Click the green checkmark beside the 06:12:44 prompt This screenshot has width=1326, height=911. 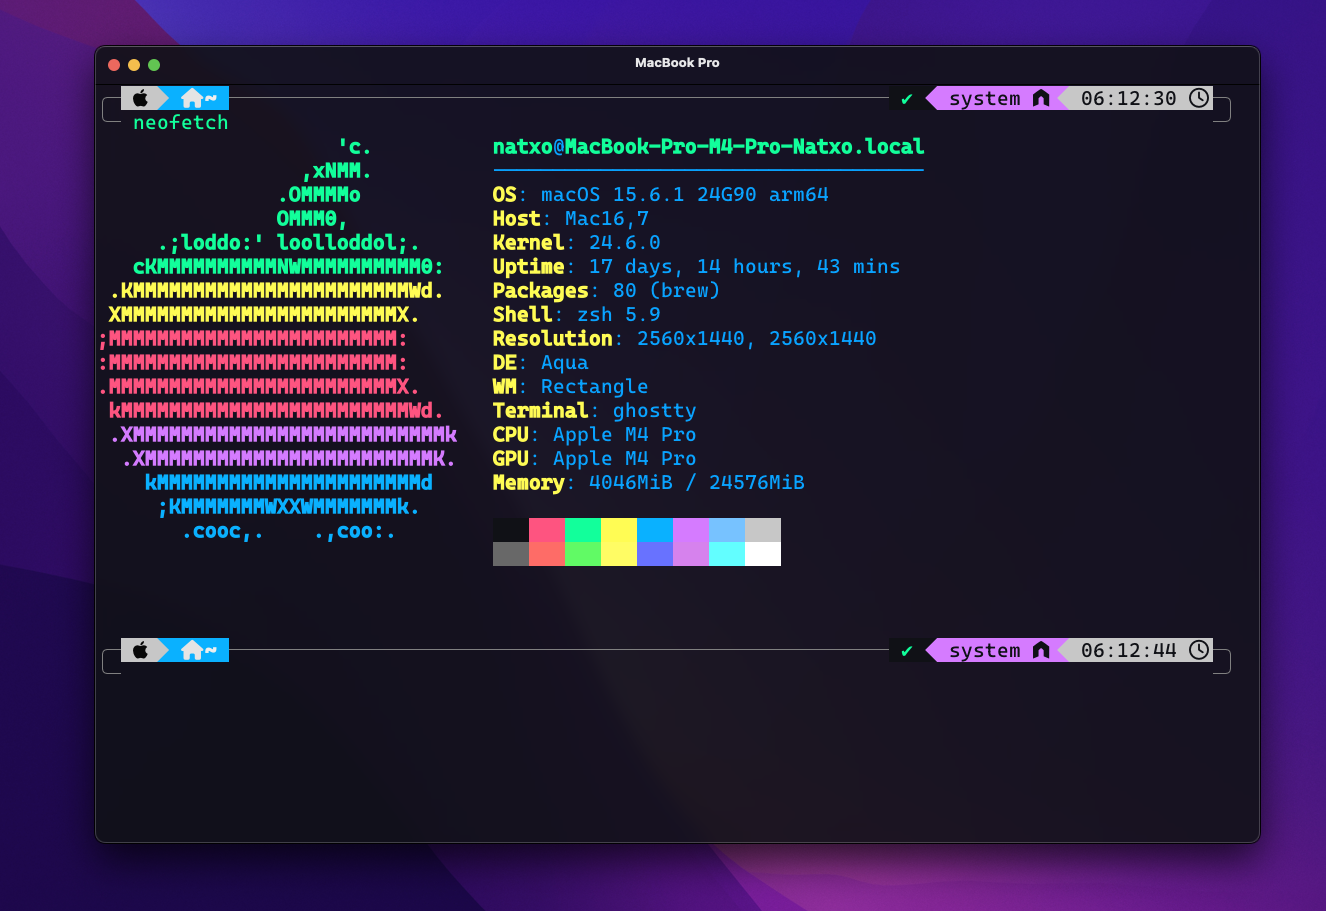(x=907, y=651)
